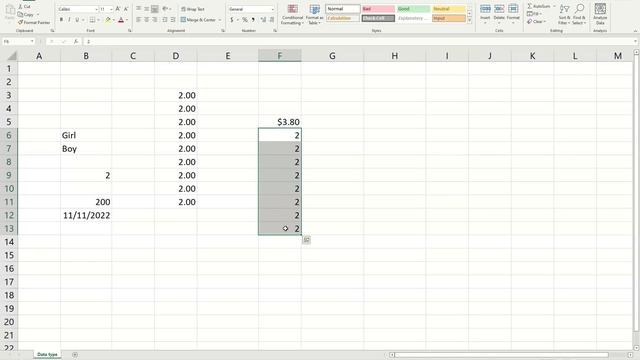Click the Borders icon
Image resolution: width=640 pixels, height=360 pixels.
[92, 20]
